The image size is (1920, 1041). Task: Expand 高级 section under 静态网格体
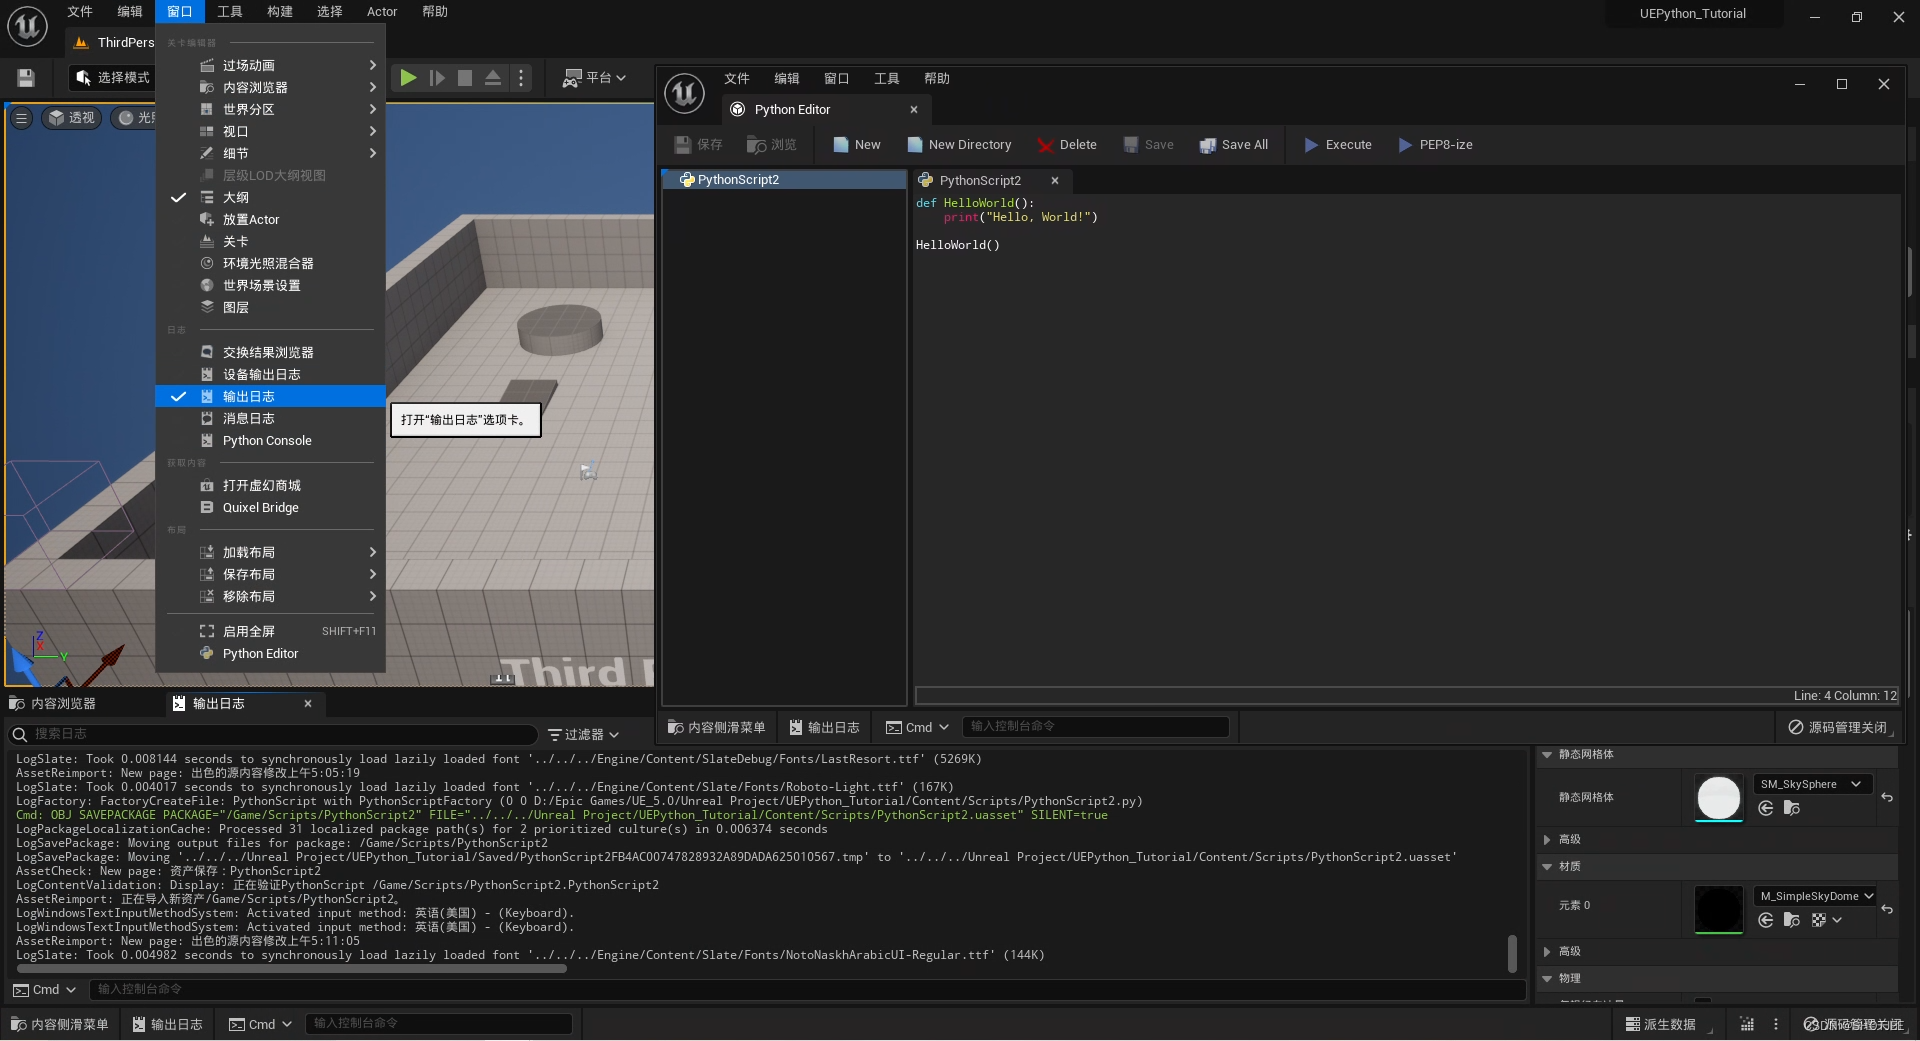(1547, 840)
